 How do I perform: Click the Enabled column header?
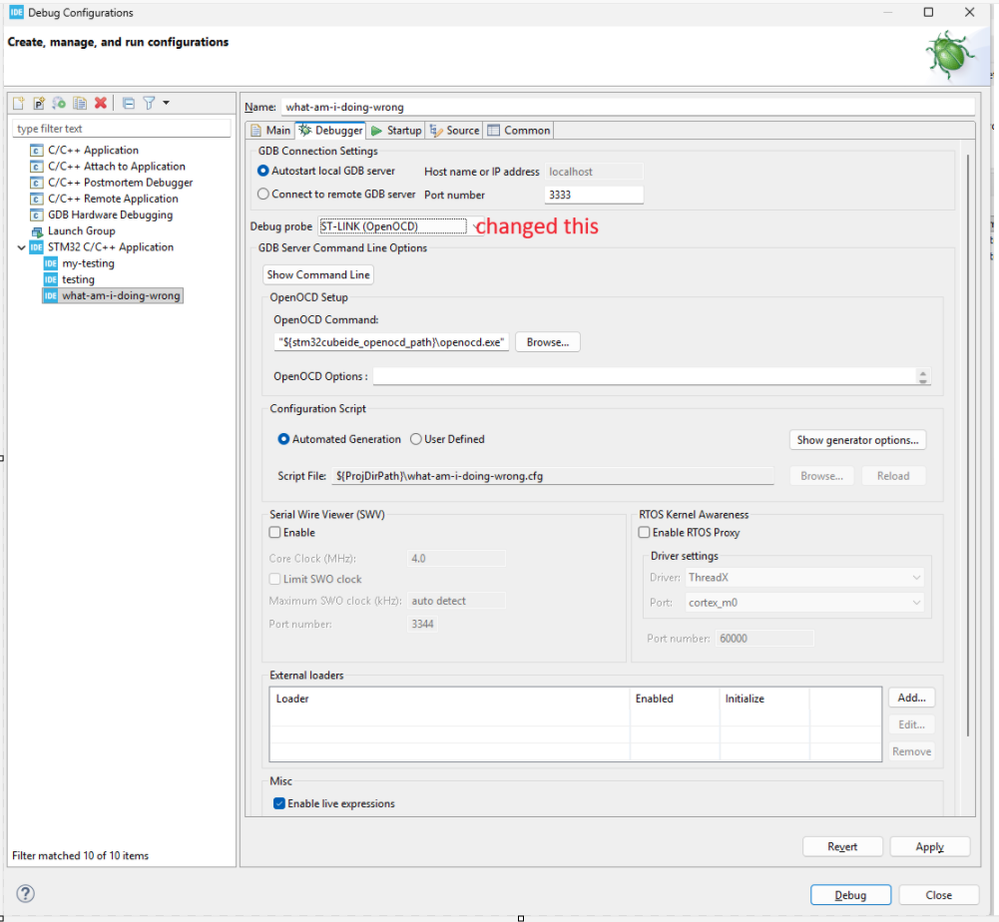click(675, 698)
